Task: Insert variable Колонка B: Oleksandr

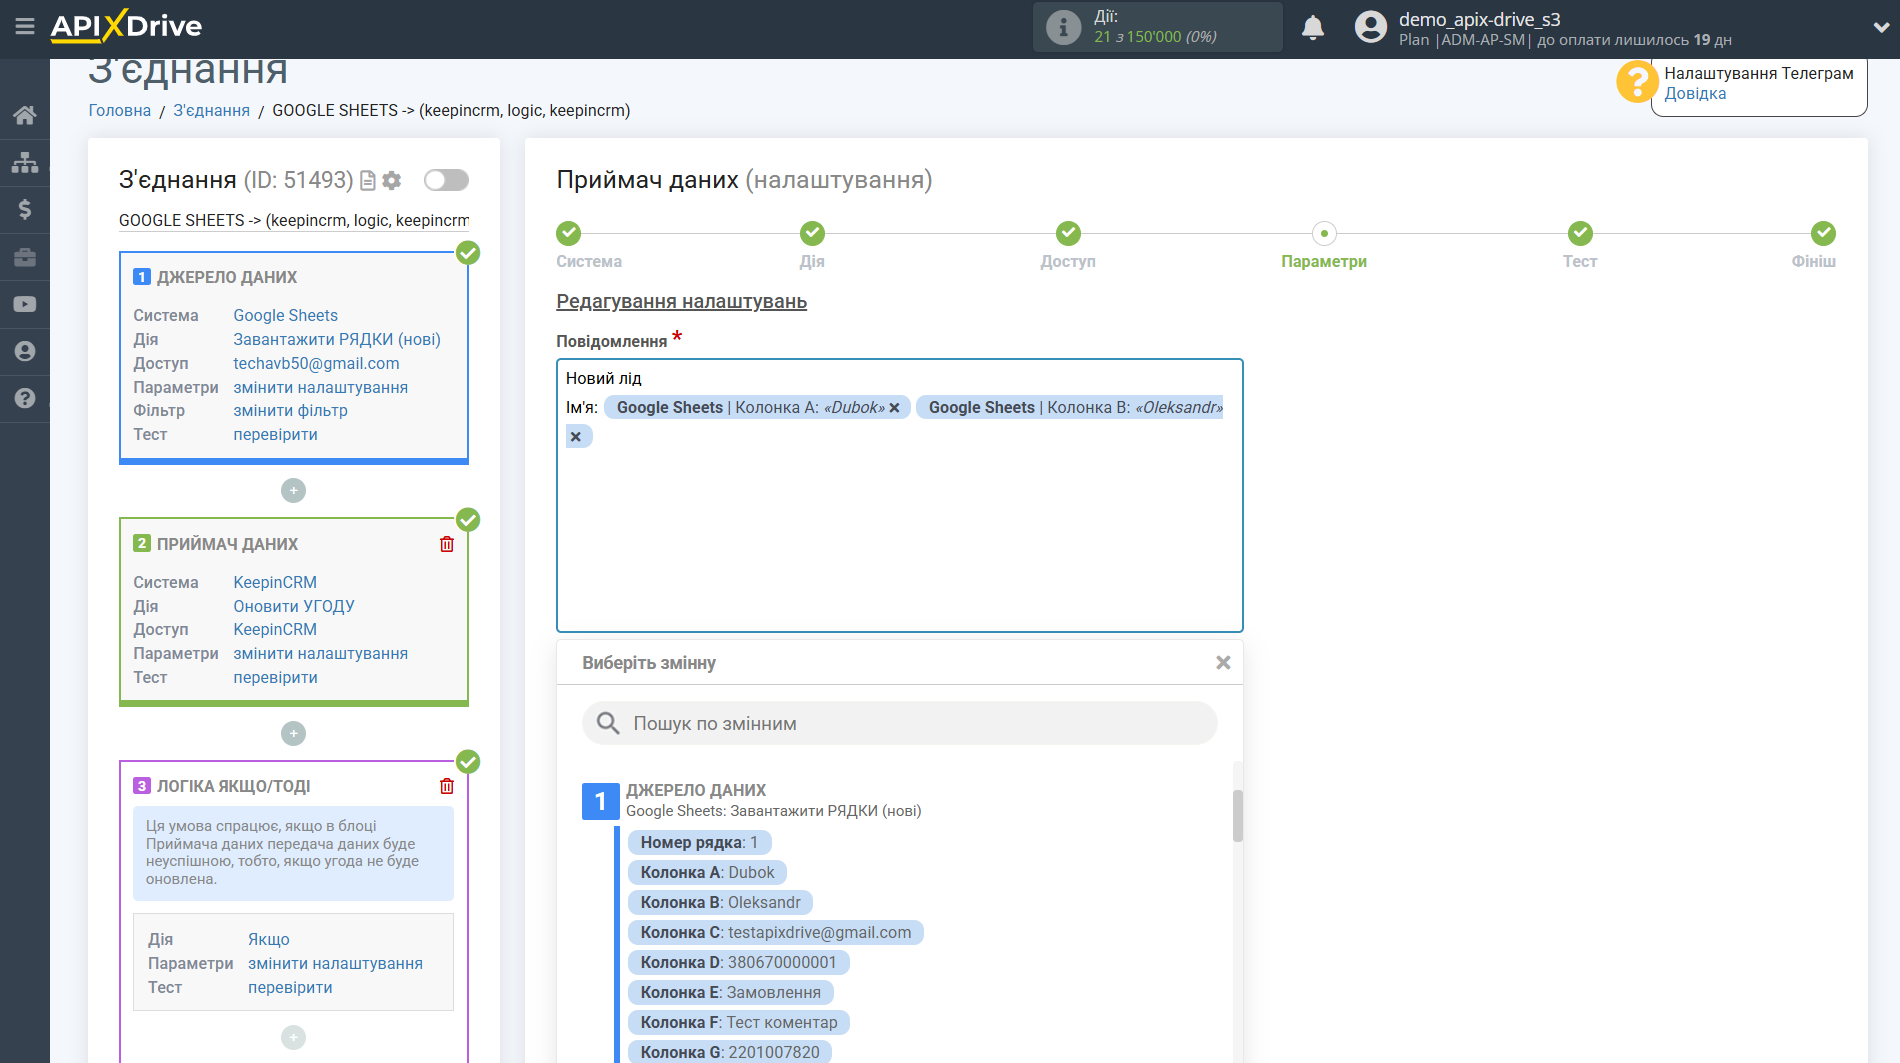Action: click(720, 902)
